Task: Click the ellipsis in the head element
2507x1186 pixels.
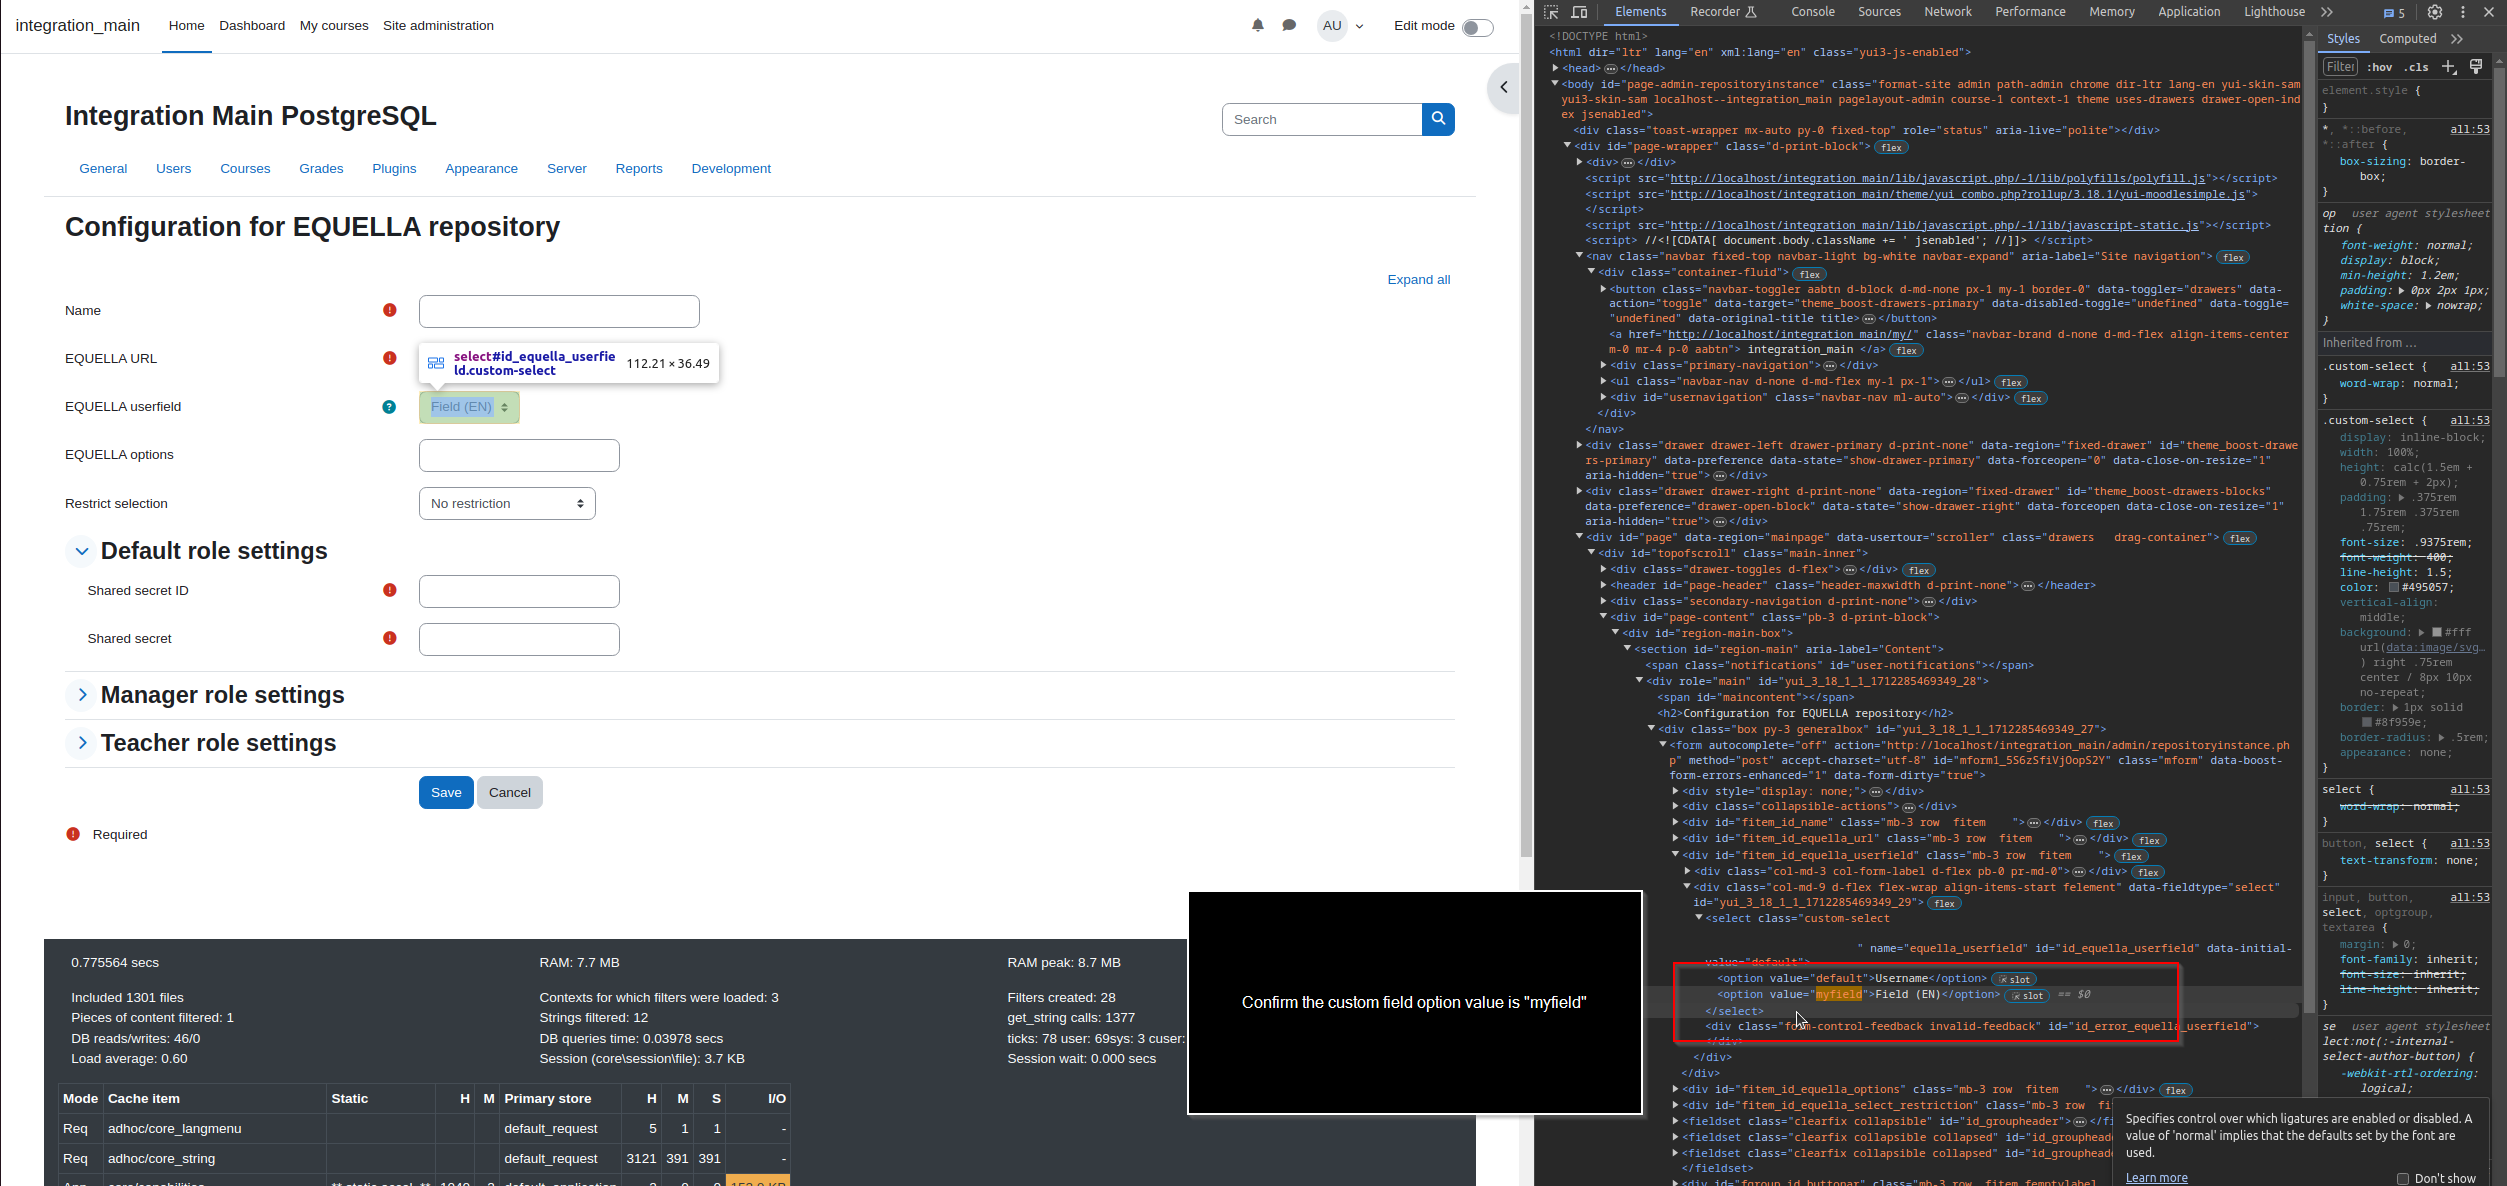Action: point(1610,69)
